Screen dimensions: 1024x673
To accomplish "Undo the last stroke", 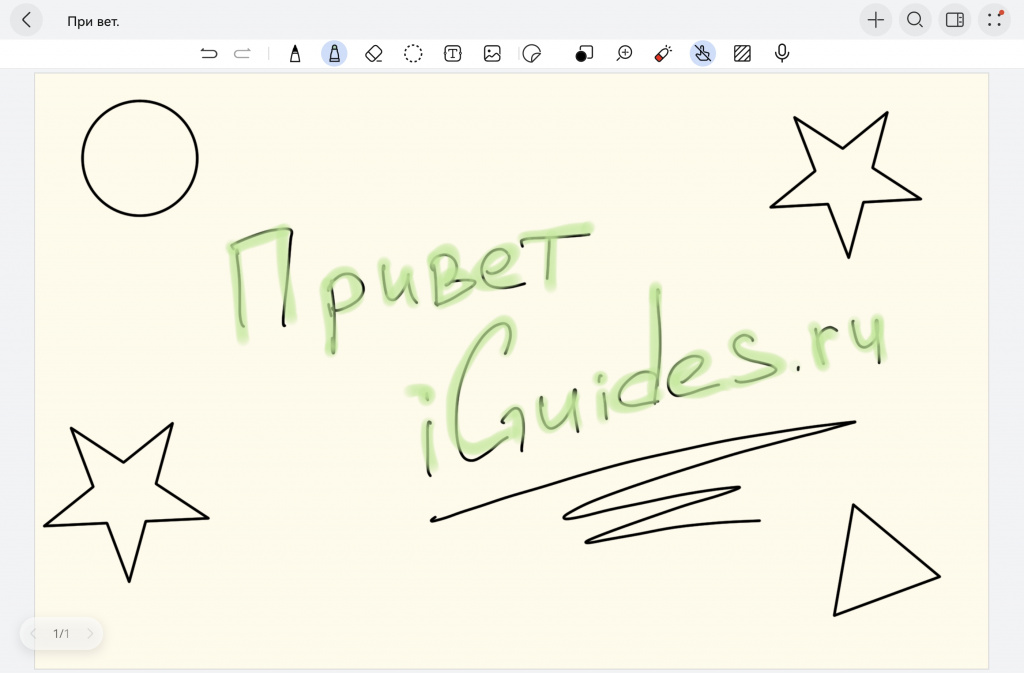I will click(209, 54).
